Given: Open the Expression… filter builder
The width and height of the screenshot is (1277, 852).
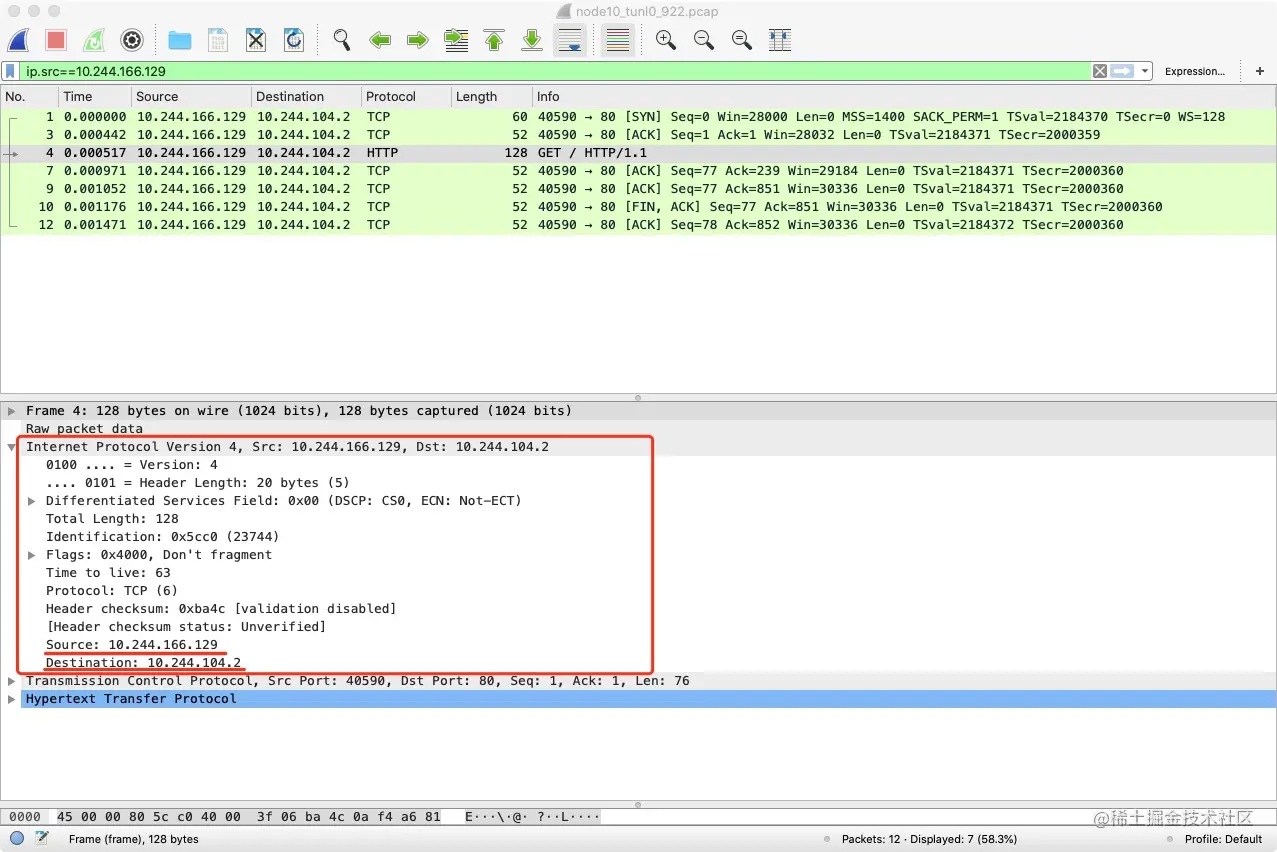Looking at the screenshot, I should pos(1195,71).
